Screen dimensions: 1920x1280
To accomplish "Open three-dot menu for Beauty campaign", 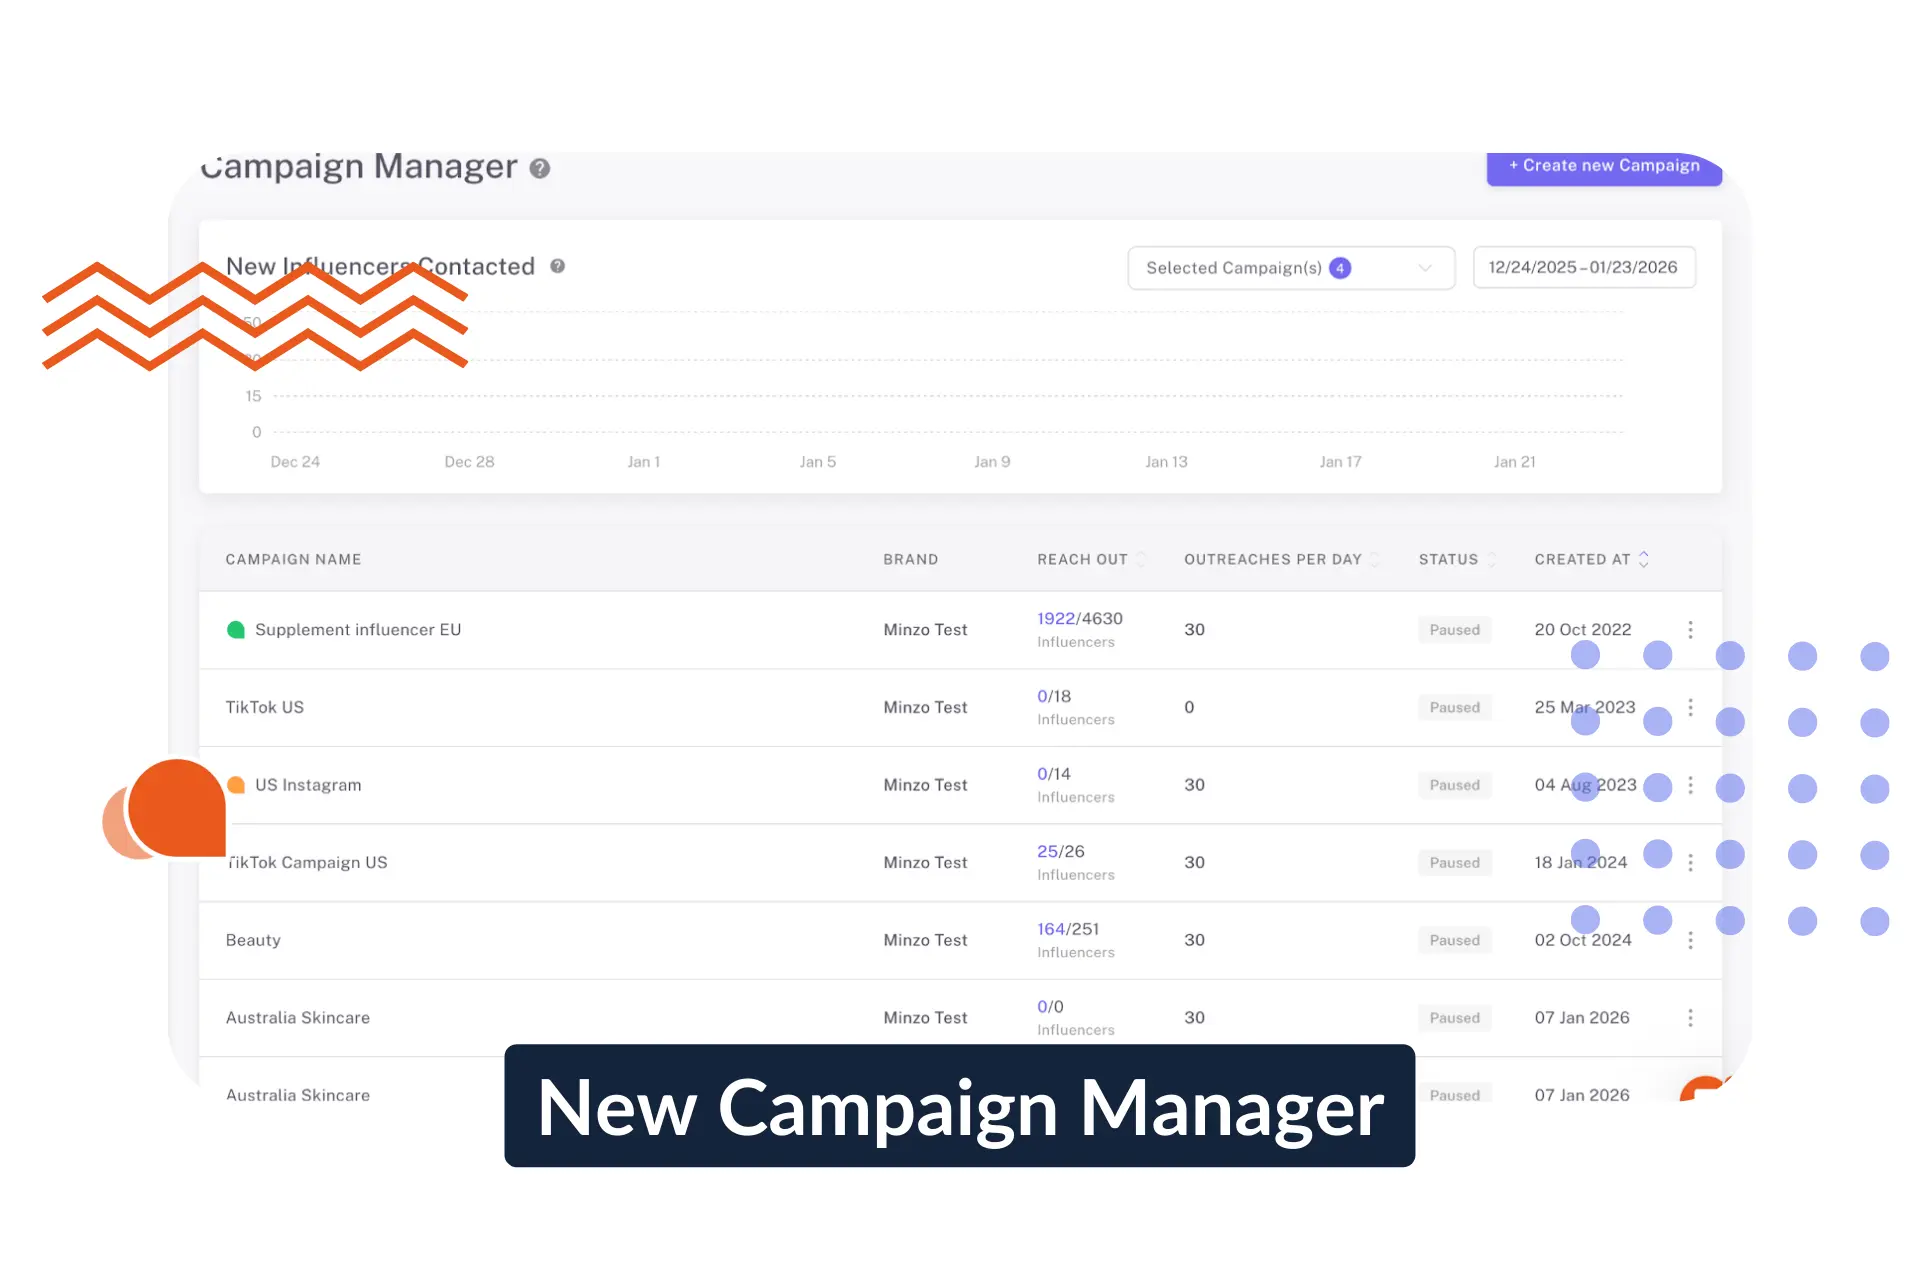I will (1690, 940).
